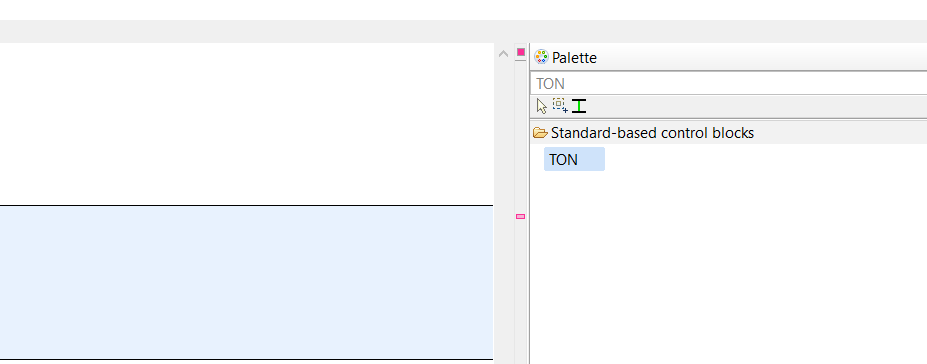927x364 pixels.
Task: Click the pink square overview ruler marker
Action: pyautogui.click(x=521, y=52)
